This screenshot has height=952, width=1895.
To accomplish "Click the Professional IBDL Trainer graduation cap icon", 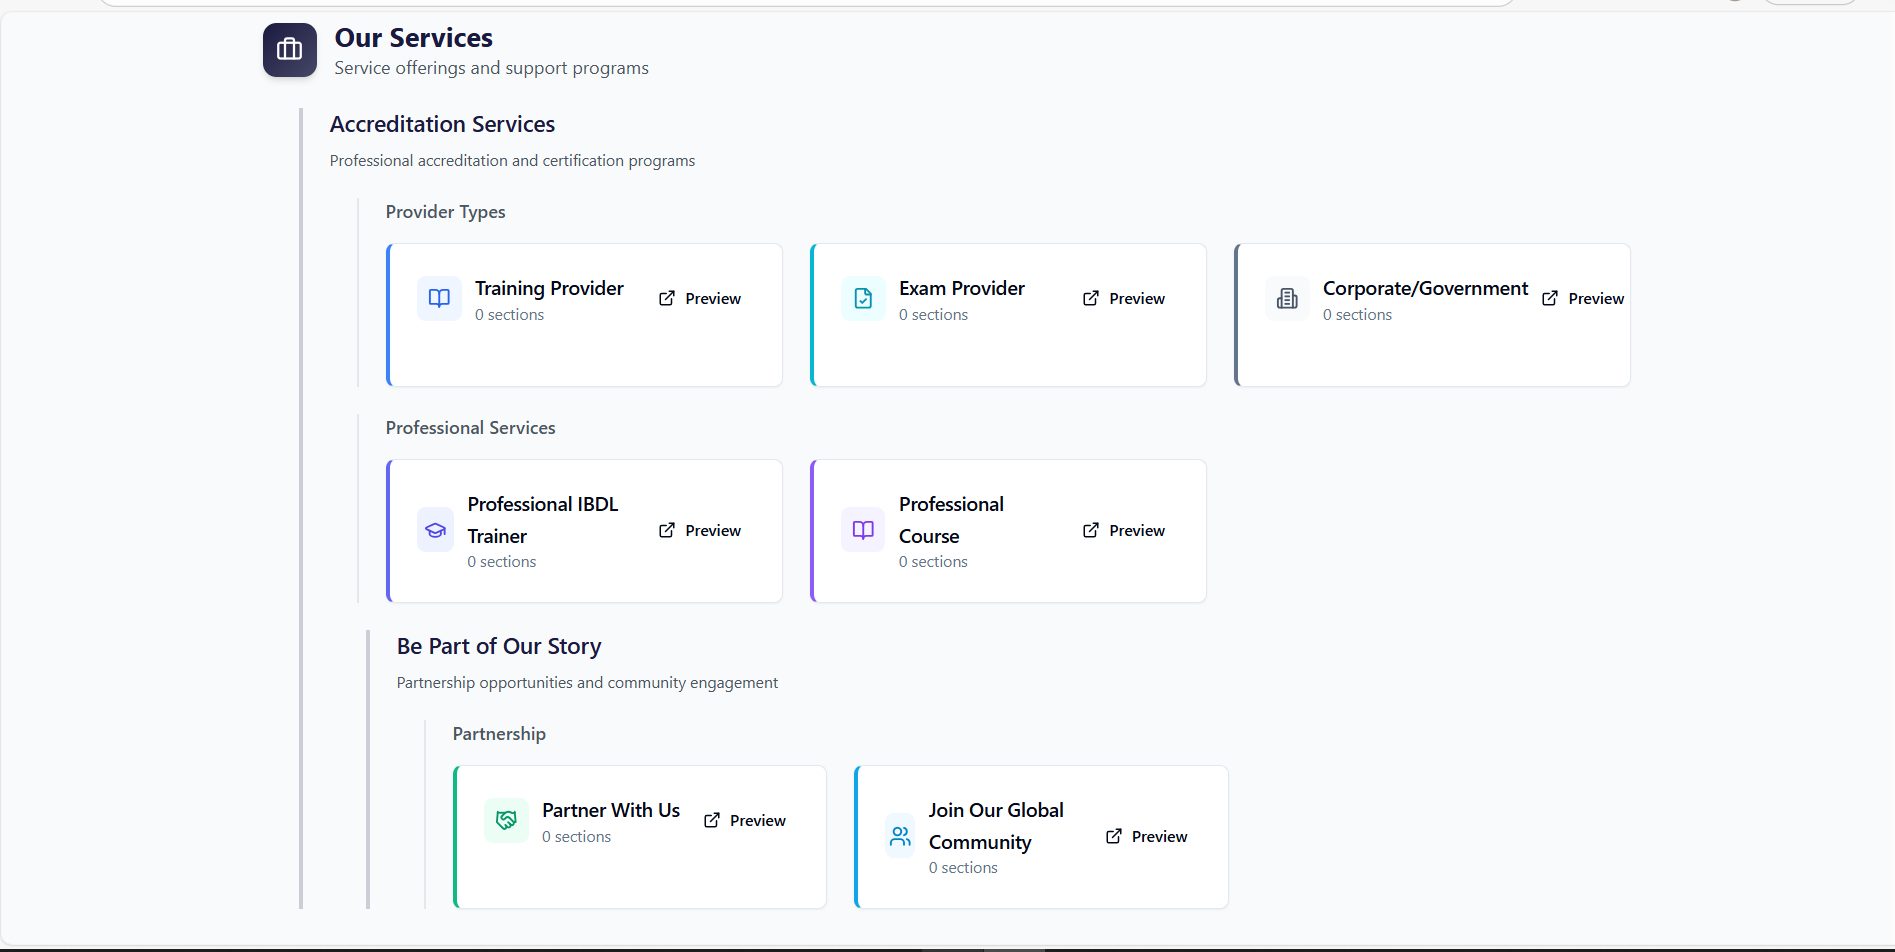I will (435, 530).
